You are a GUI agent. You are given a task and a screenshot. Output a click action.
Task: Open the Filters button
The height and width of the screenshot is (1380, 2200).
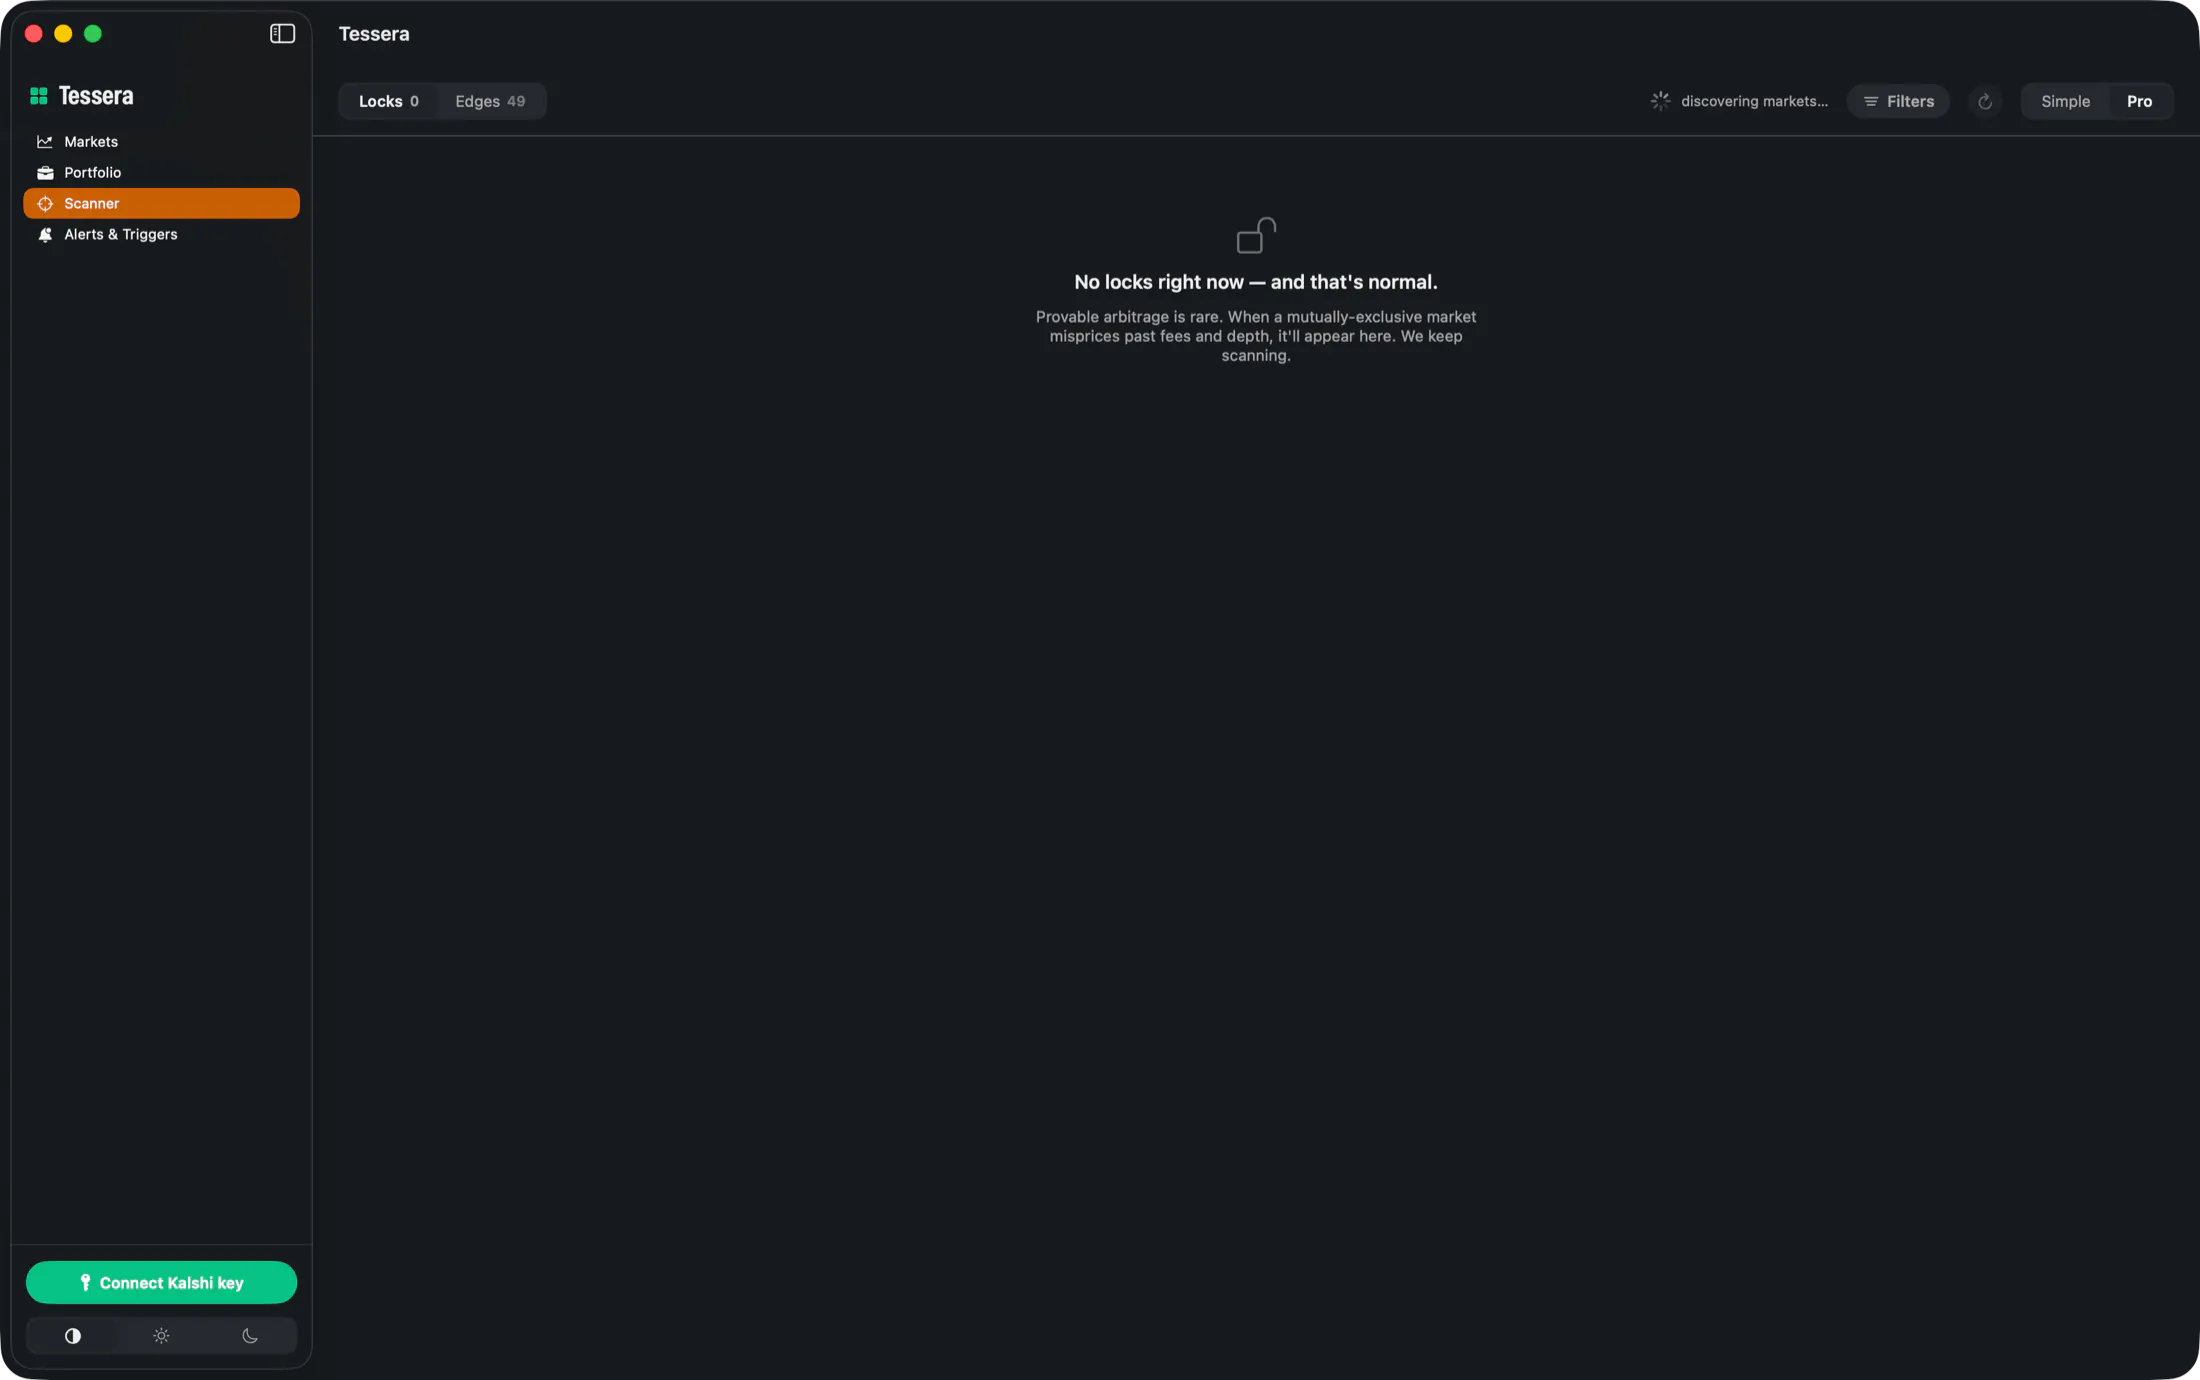(x=1898, y=101)
